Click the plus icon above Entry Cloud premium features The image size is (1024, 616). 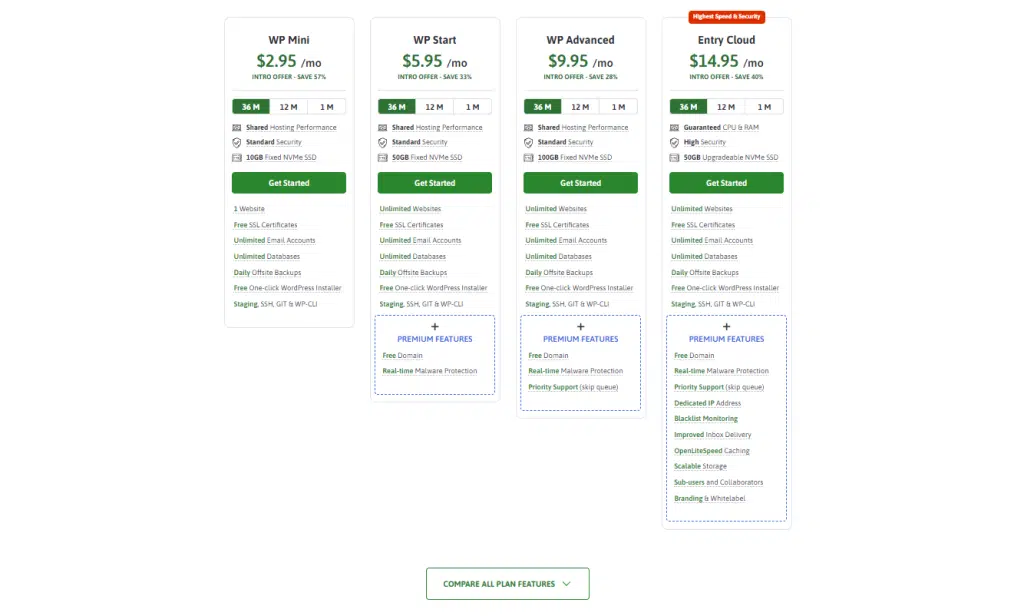click(726, 326)
